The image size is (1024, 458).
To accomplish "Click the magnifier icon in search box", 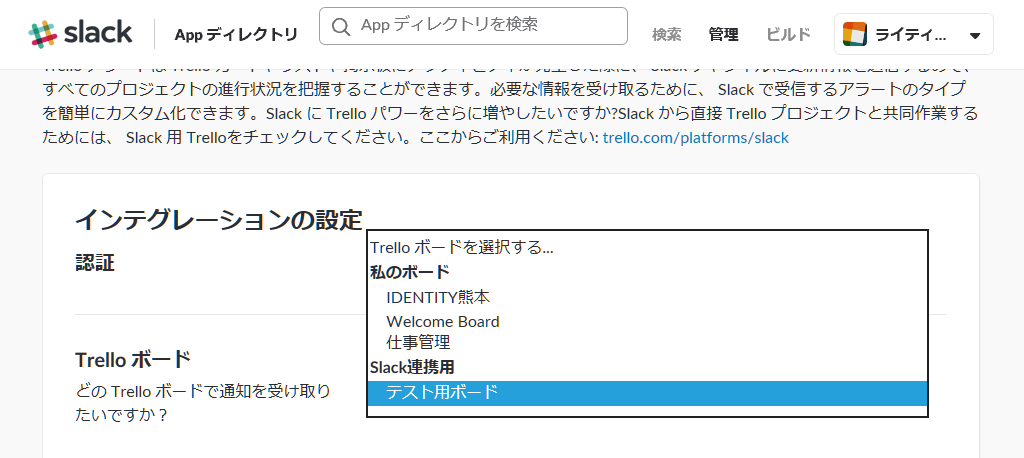I will tap(341, 26).
